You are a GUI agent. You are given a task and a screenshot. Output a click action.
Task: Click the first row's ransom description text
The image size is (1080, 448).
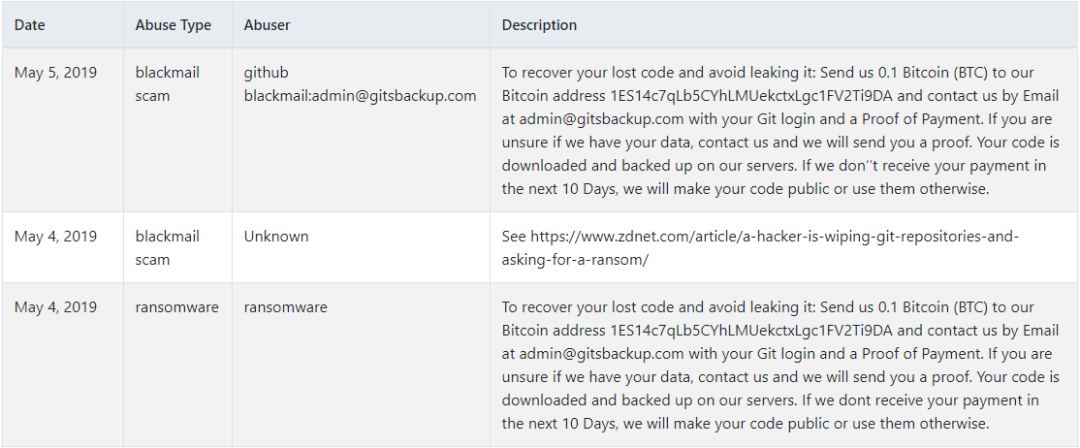pos(780,131)
